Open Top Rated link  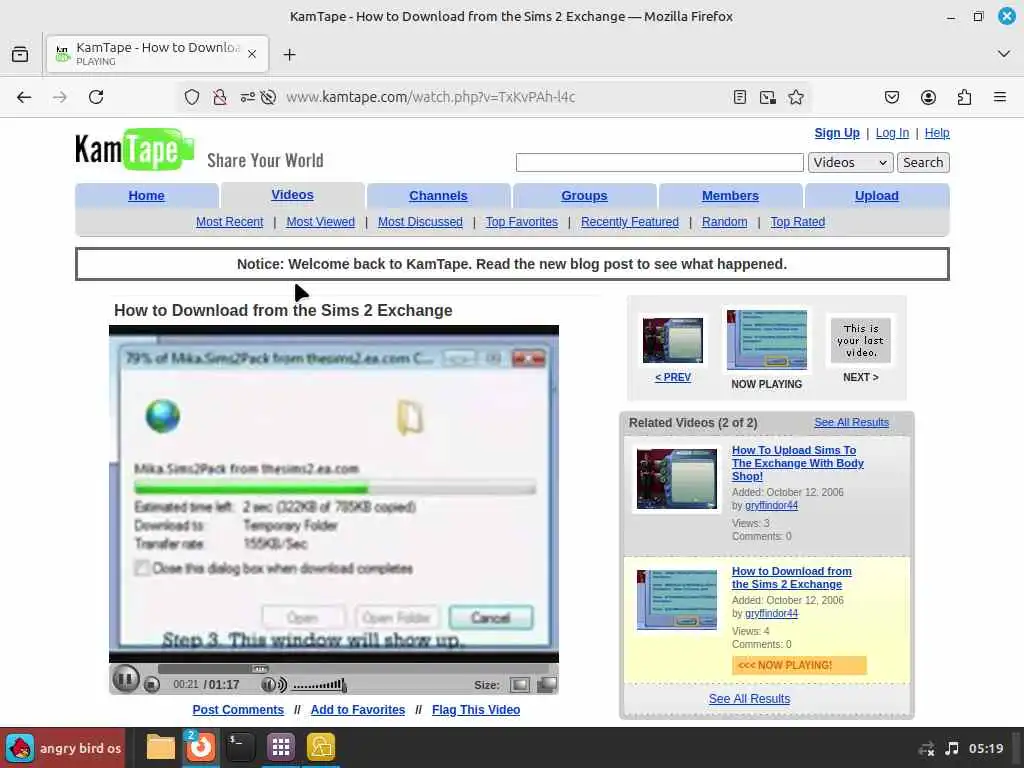[x=797, y=222]
